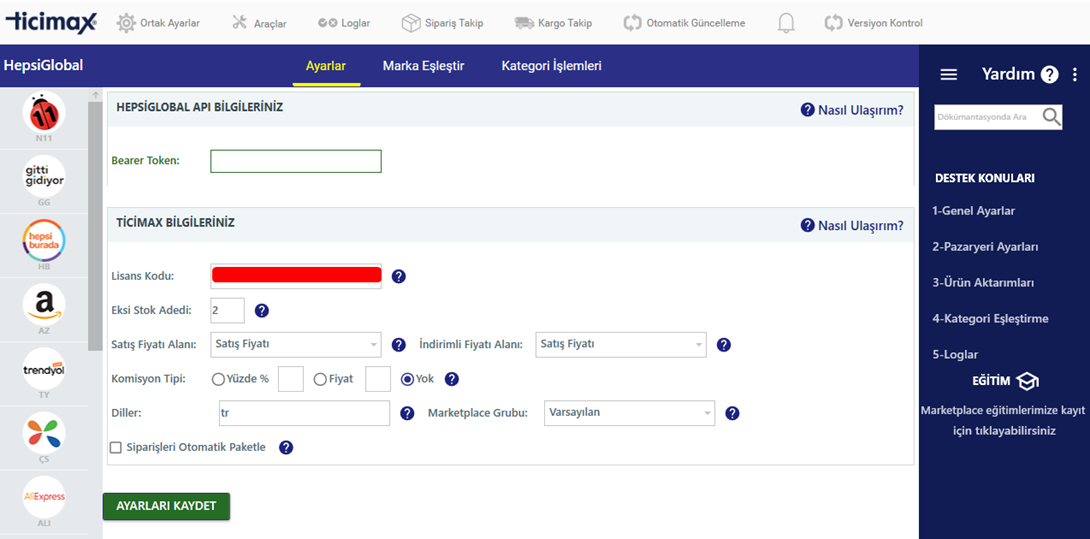Click the sidebar scroll-up arrow

tap(95, 95)
